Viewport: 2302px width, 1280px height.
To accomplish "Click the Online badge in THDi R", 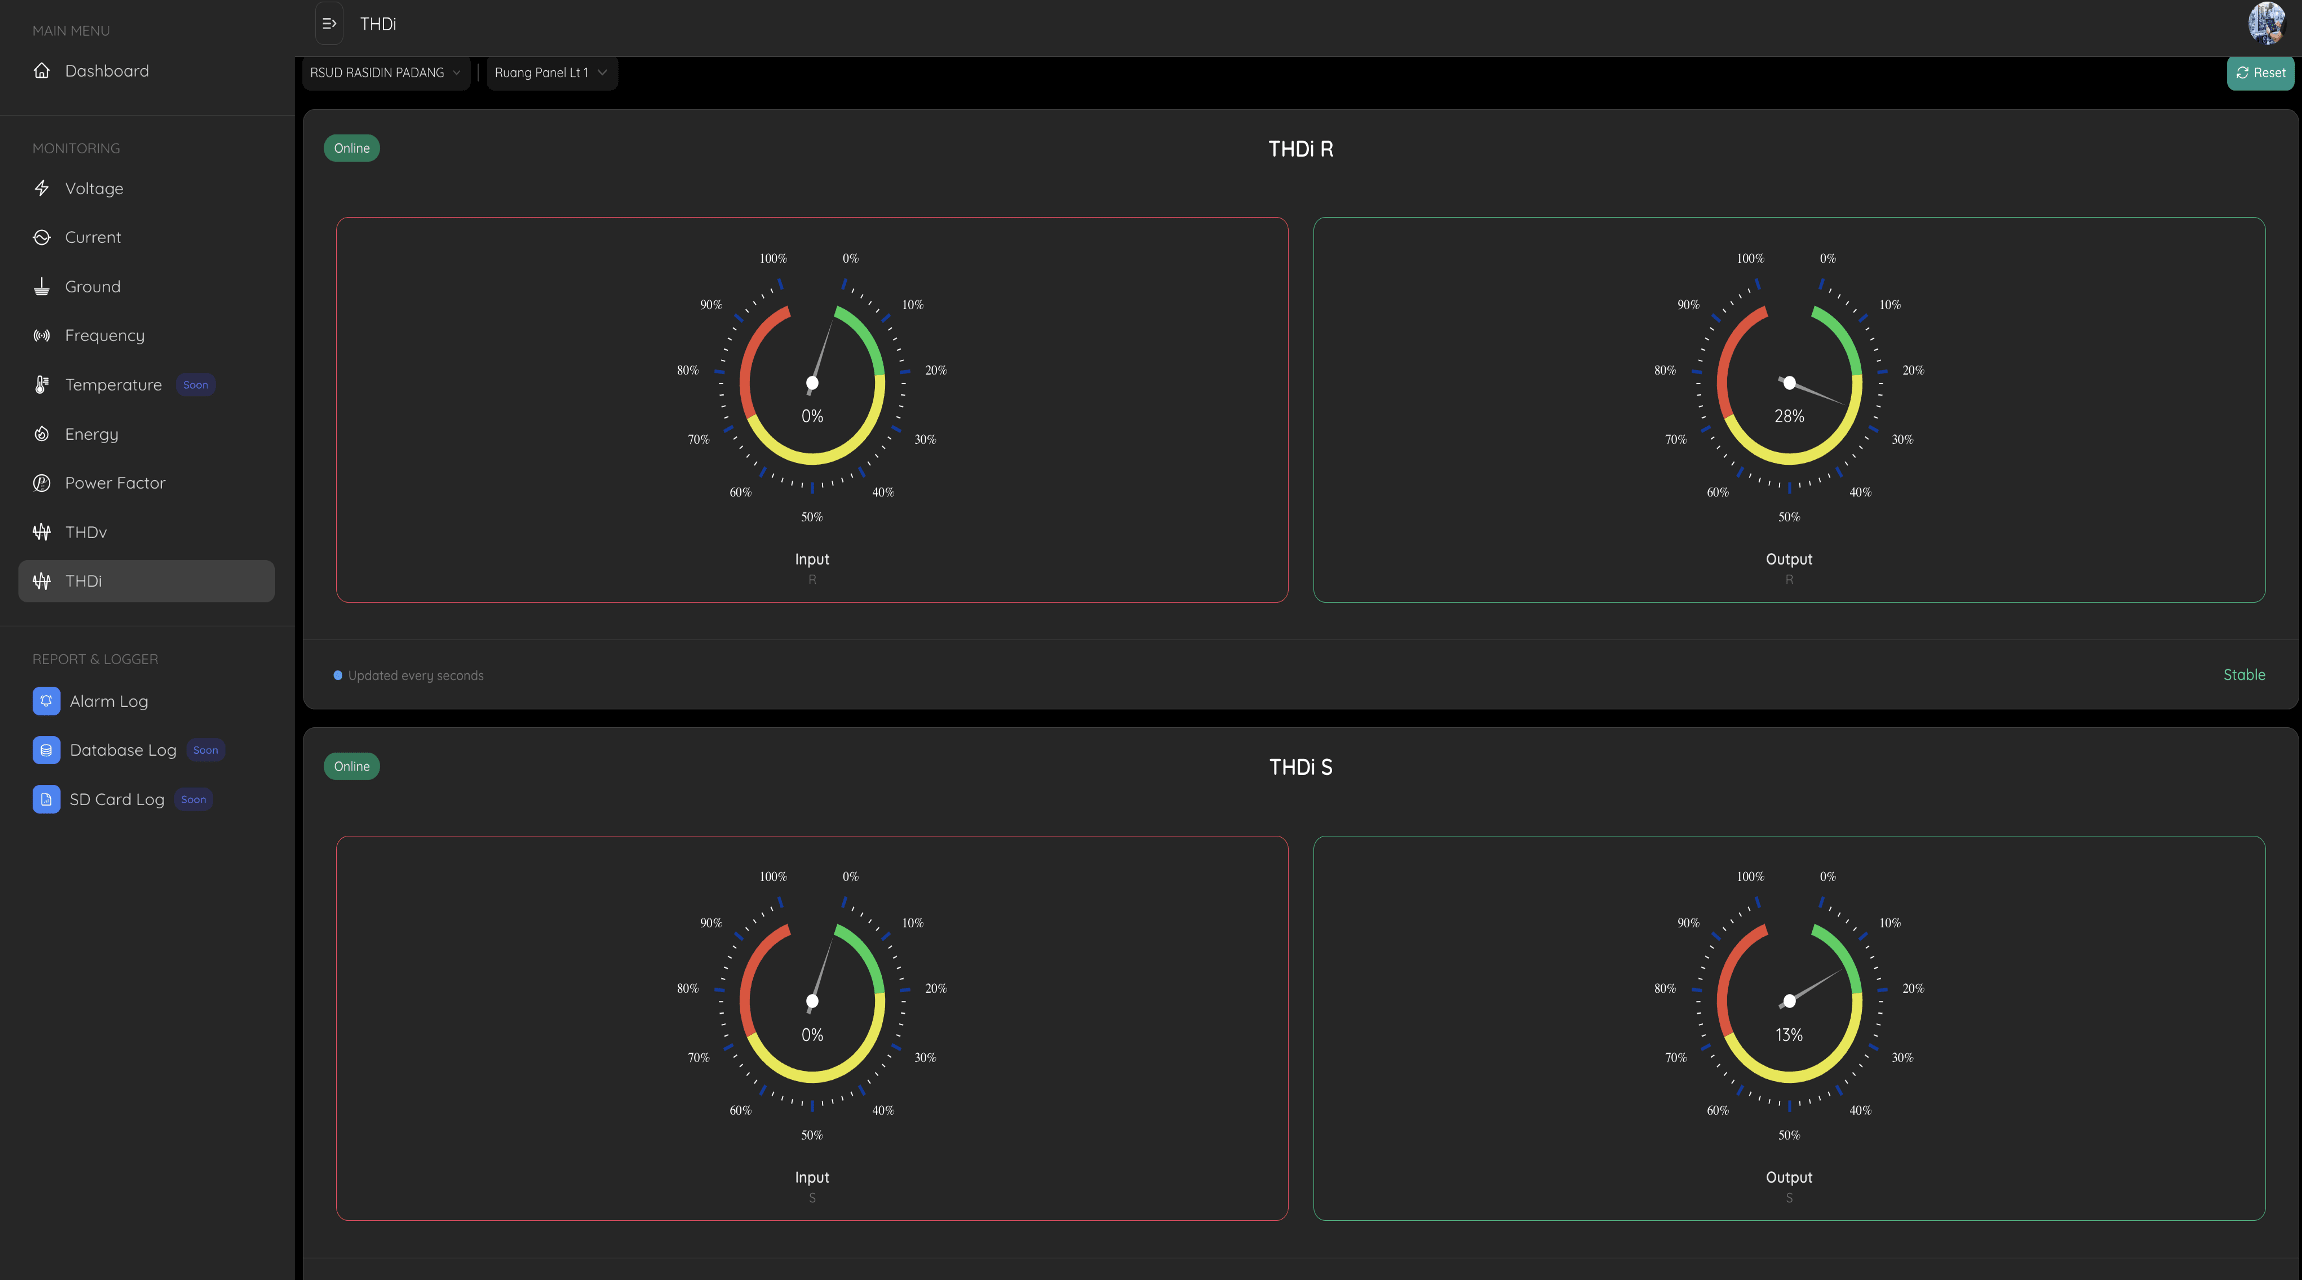I will pos(351,148).
